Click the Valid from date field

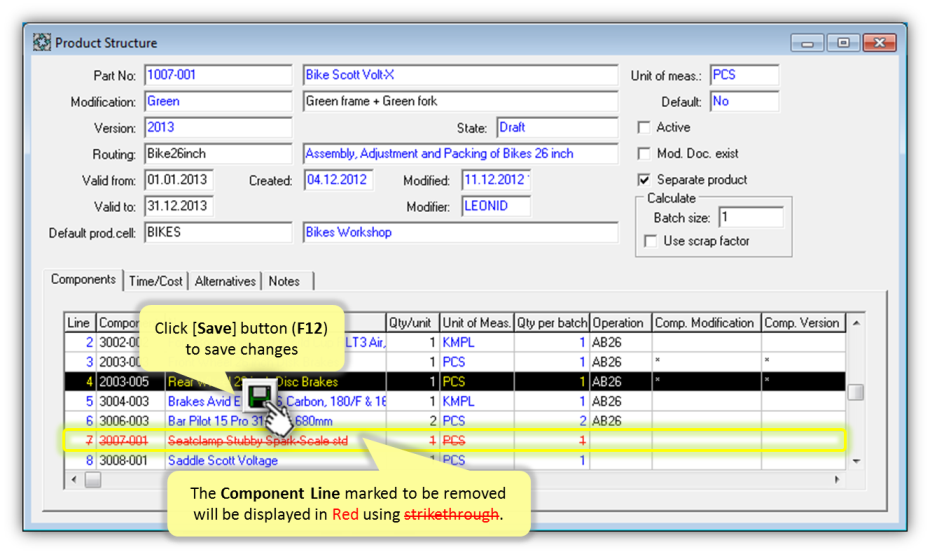click(179, 180)
